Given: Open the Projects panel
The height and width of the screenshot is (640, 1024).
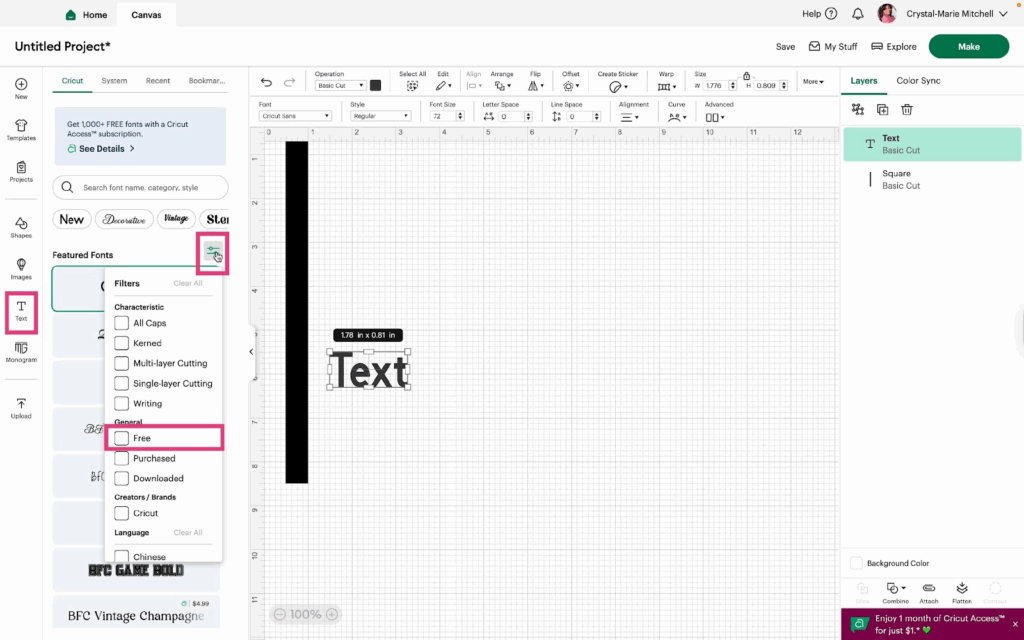Looking at the screenshot, I should click(21, 172).
